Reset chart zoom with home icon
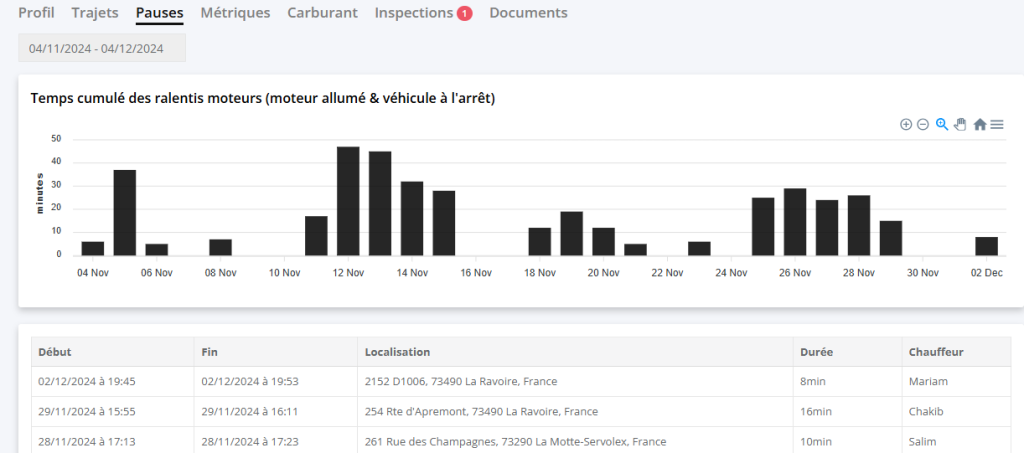Viewport: 1024px width, 453px height. 980,125
